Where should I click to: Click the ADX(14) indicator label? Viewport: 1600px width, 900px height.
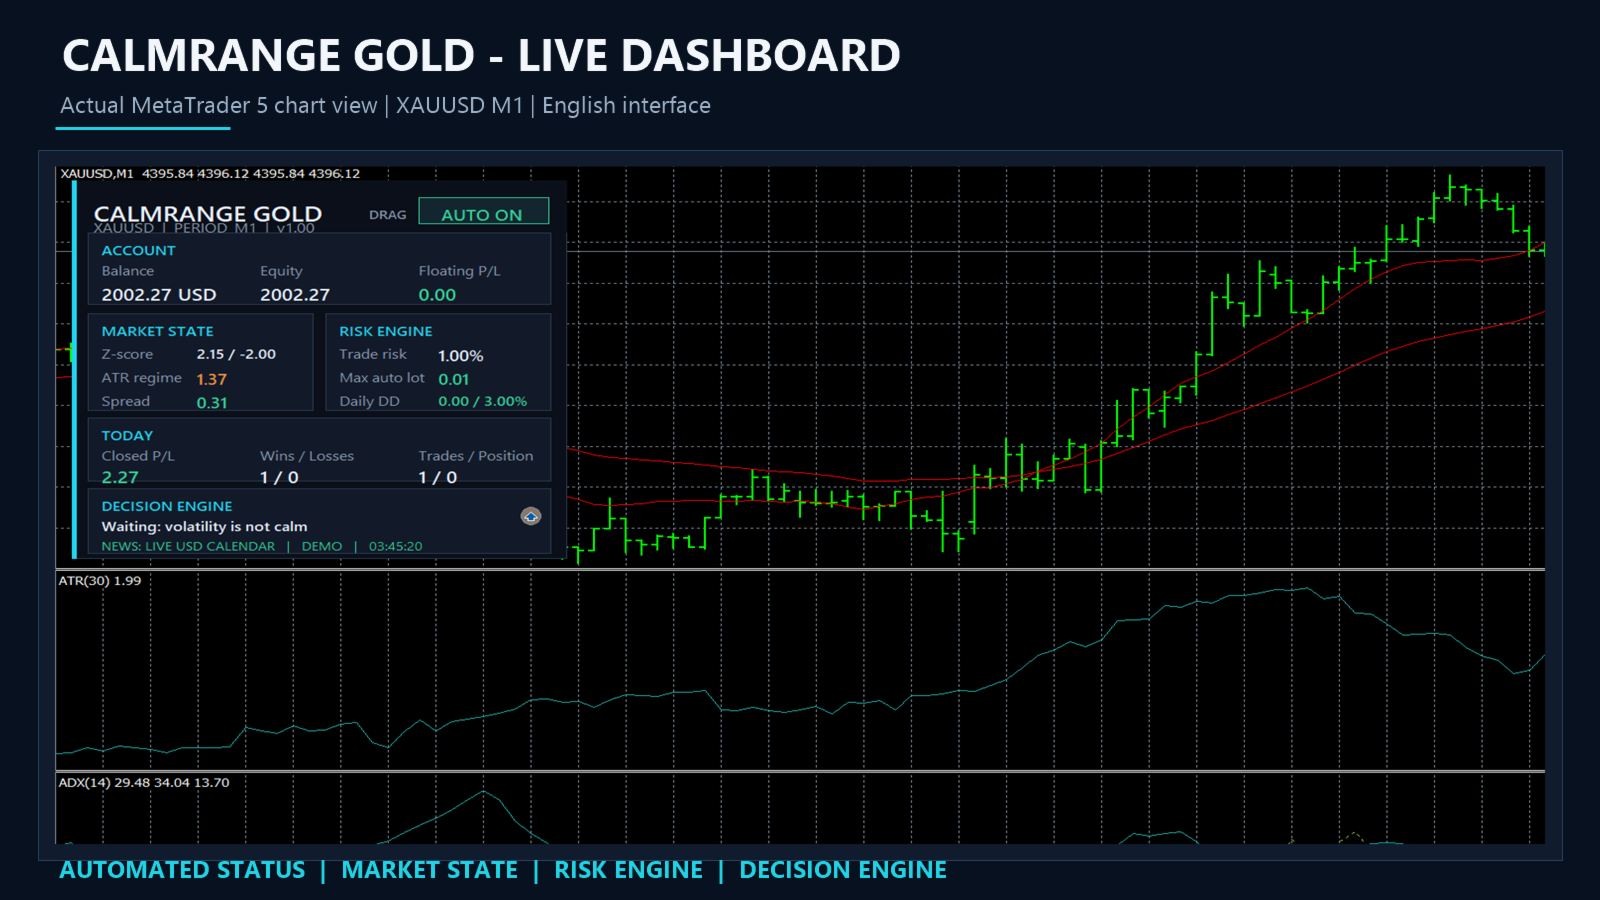tap(144, 783)
